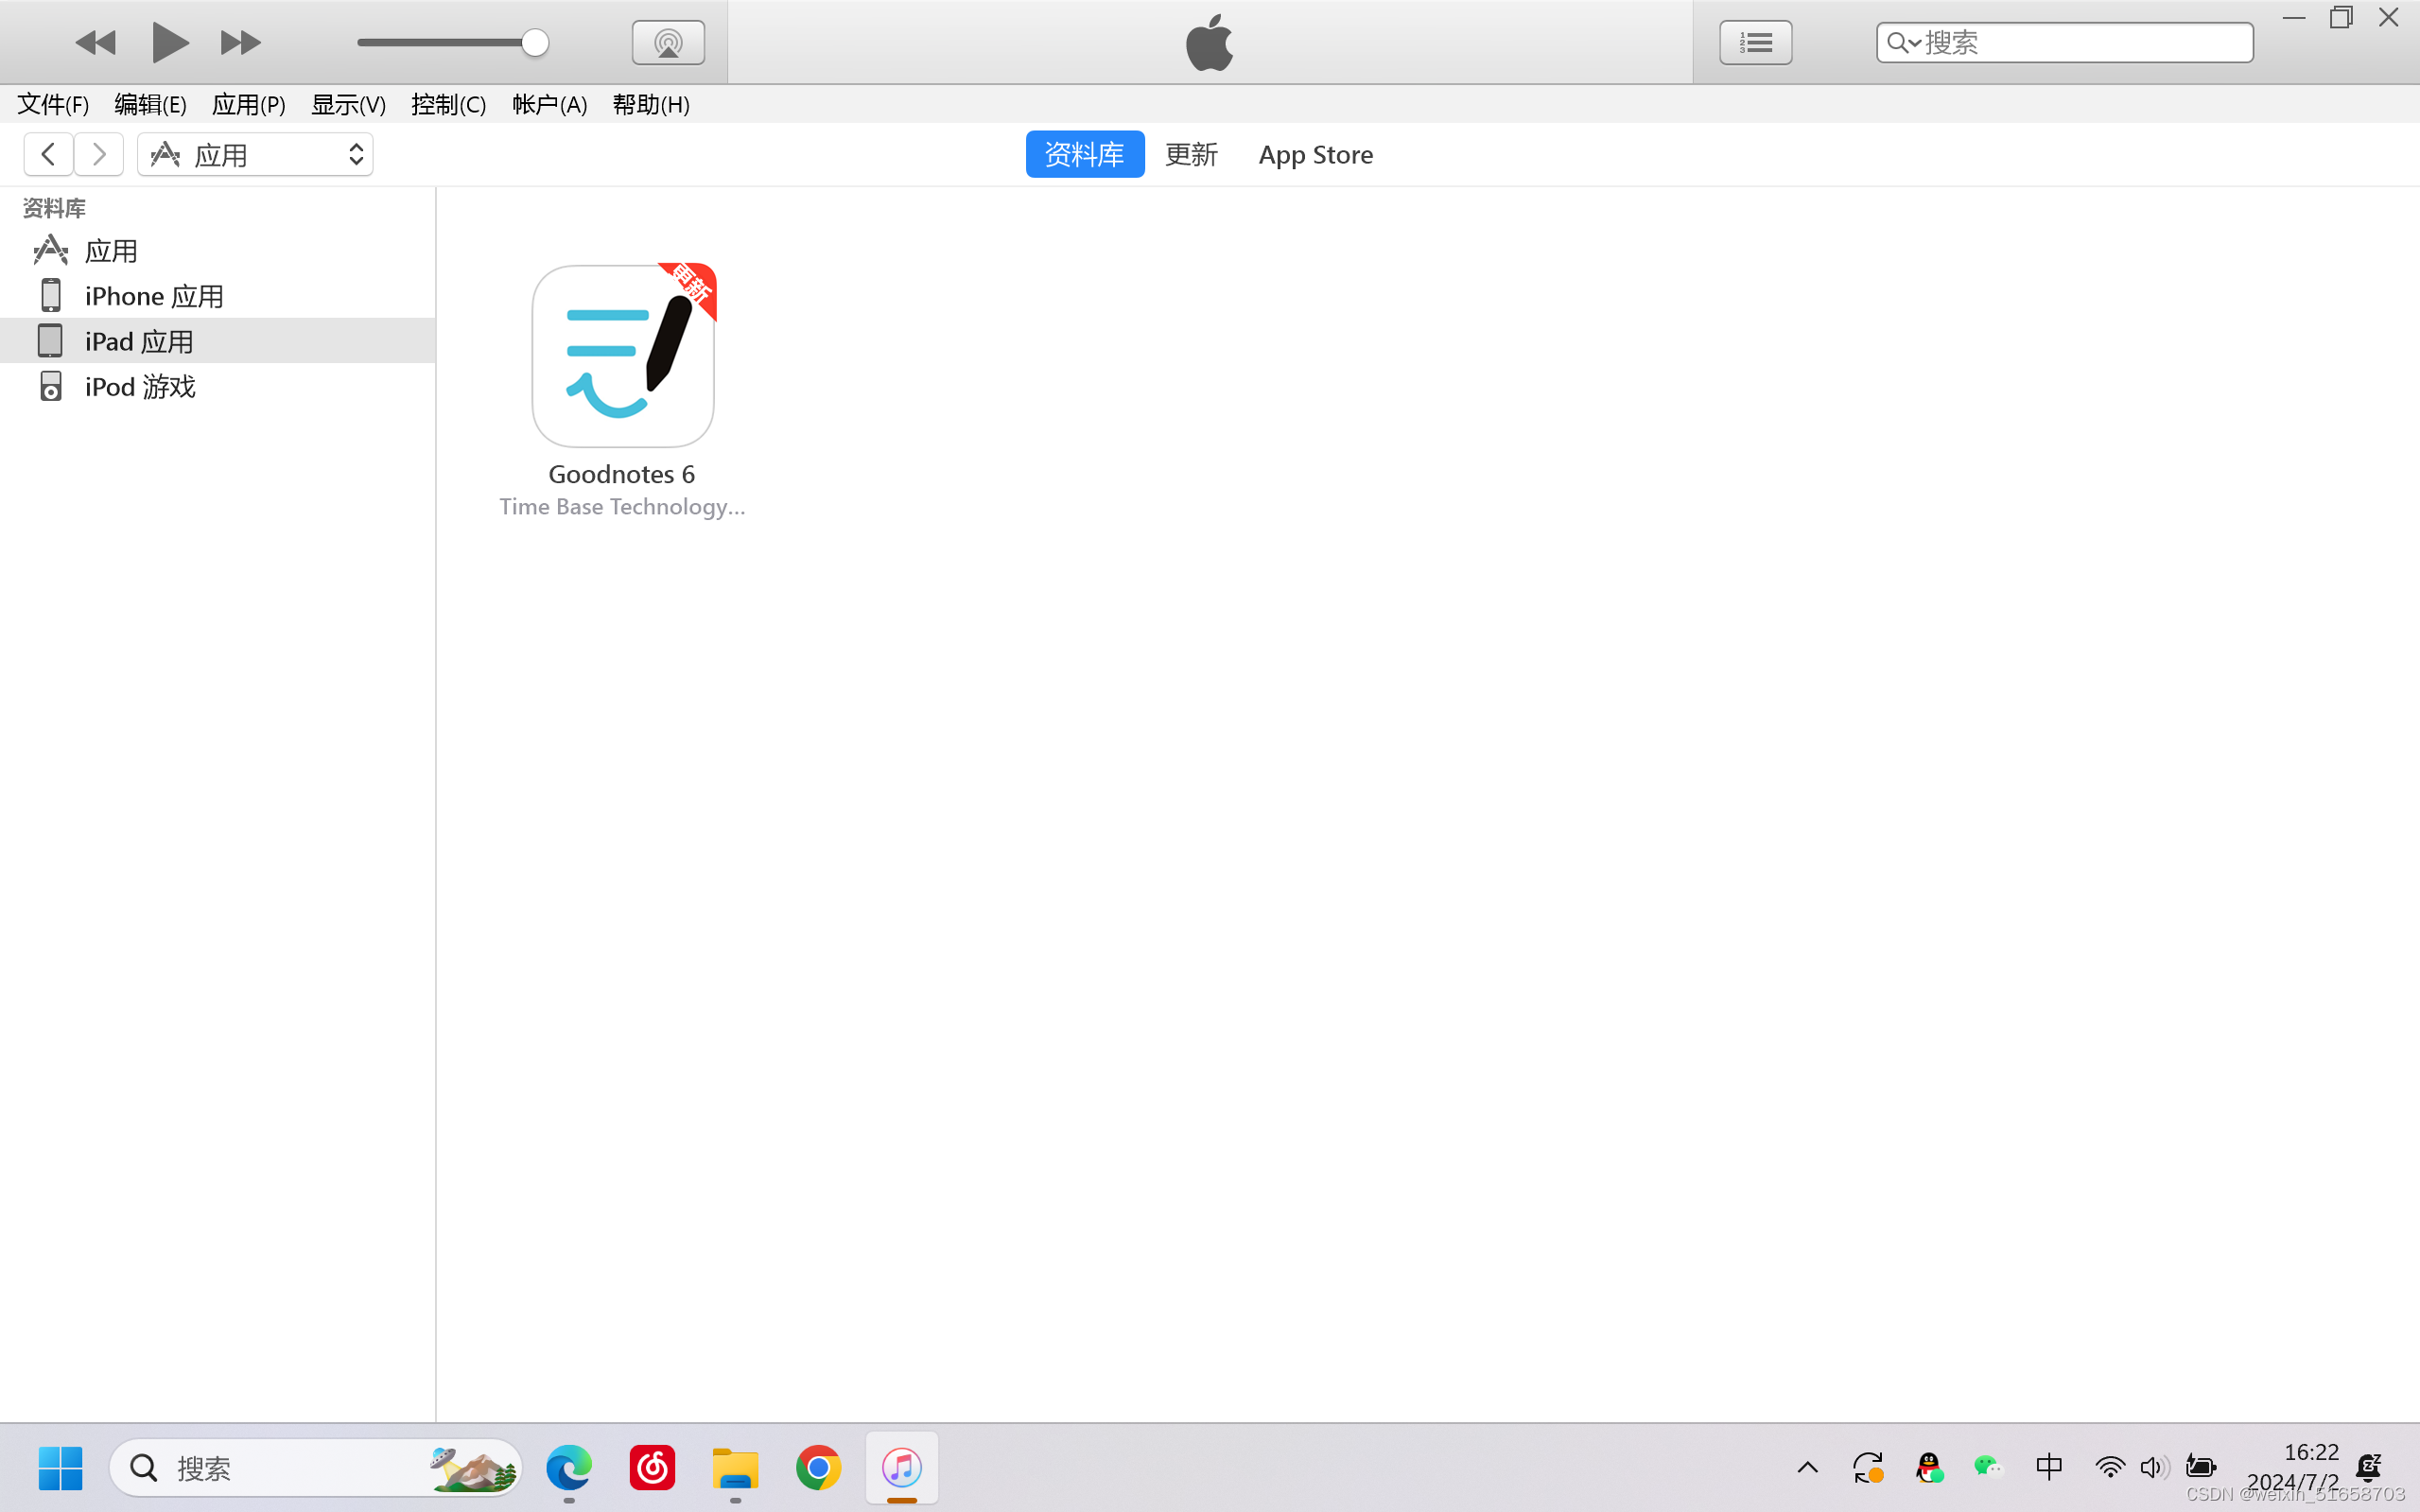Click the fast-forward next track button

click(x=240, y=42)
